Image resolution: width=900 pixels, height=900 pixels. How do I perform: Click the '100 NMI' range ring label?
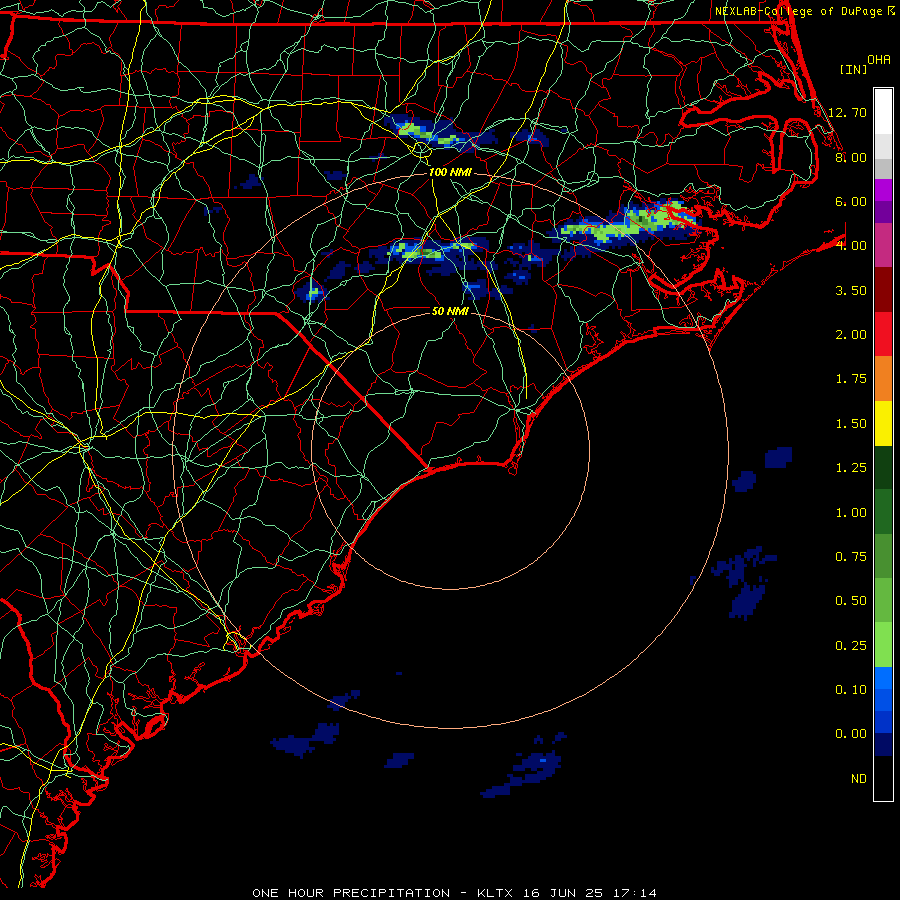click(450, 172)
